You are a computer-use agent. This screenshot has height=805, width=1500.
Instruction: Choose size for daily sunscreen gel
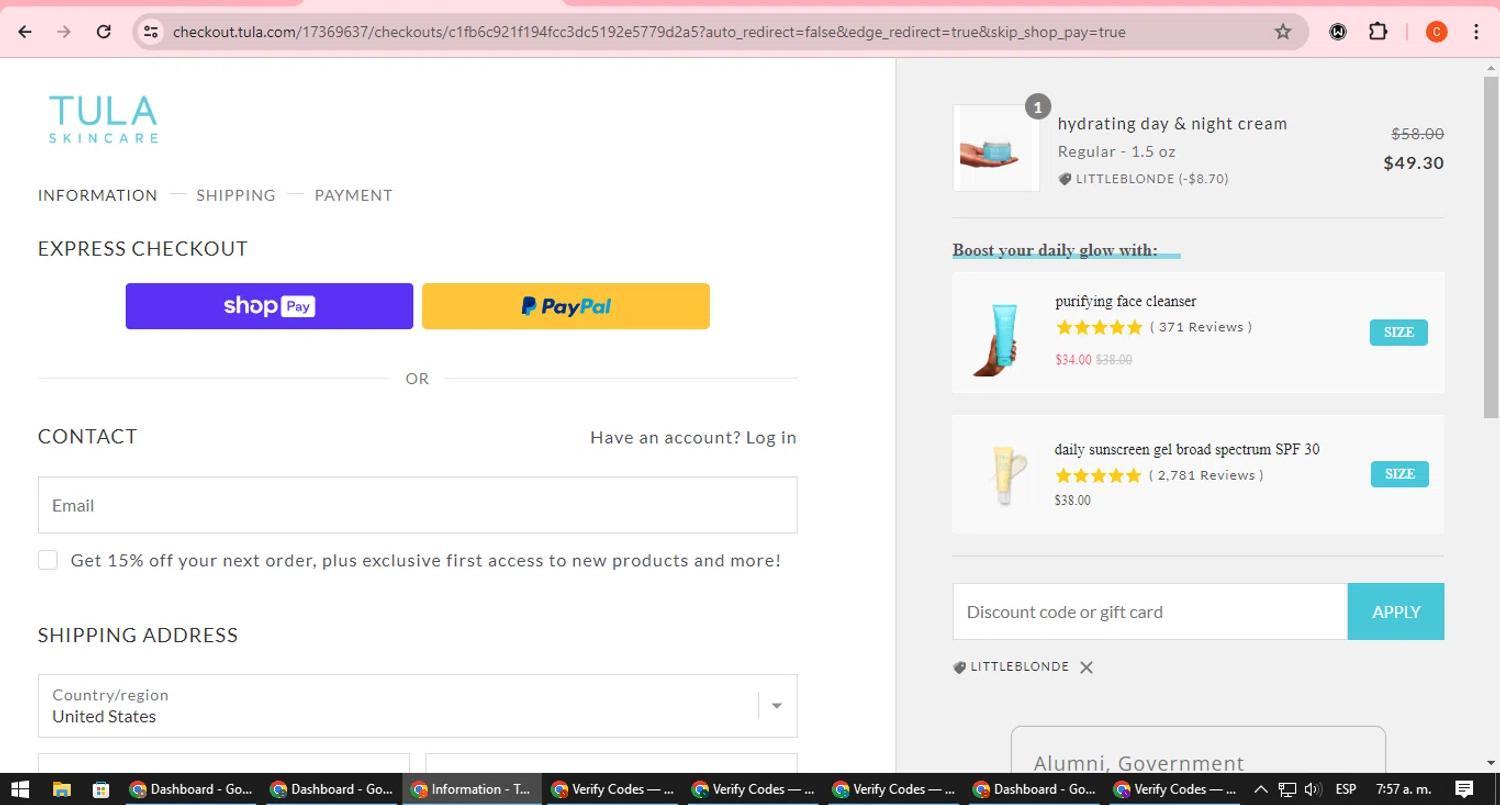point(1399,474)
